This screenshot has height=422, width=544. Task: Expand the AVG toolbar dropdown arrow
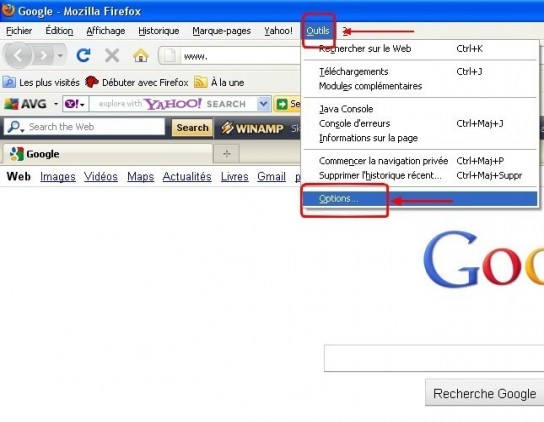56,104
